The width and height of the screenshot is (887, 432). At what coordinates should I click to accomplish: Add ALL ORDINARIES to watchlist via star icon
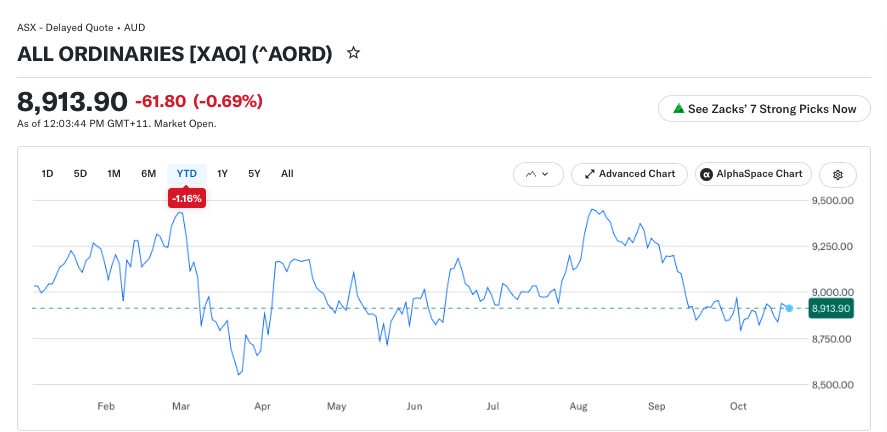tap(354, 53)
